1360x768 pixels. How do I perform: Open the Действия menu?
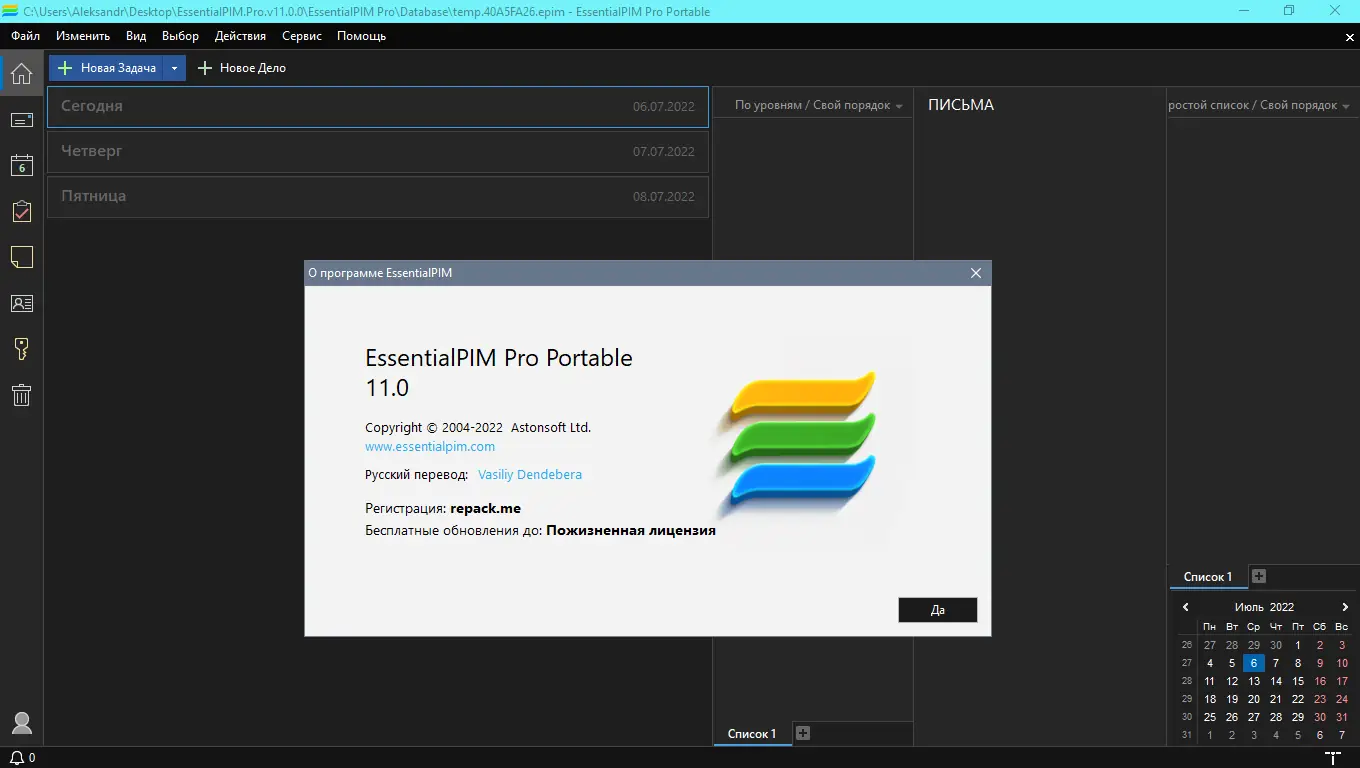[x=240, y=36]
